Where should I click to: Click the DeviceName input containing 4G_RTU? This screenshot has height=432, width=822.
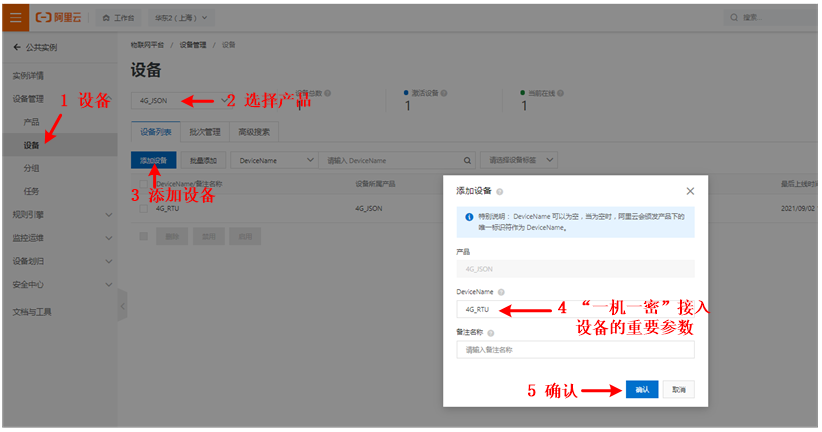576,309
